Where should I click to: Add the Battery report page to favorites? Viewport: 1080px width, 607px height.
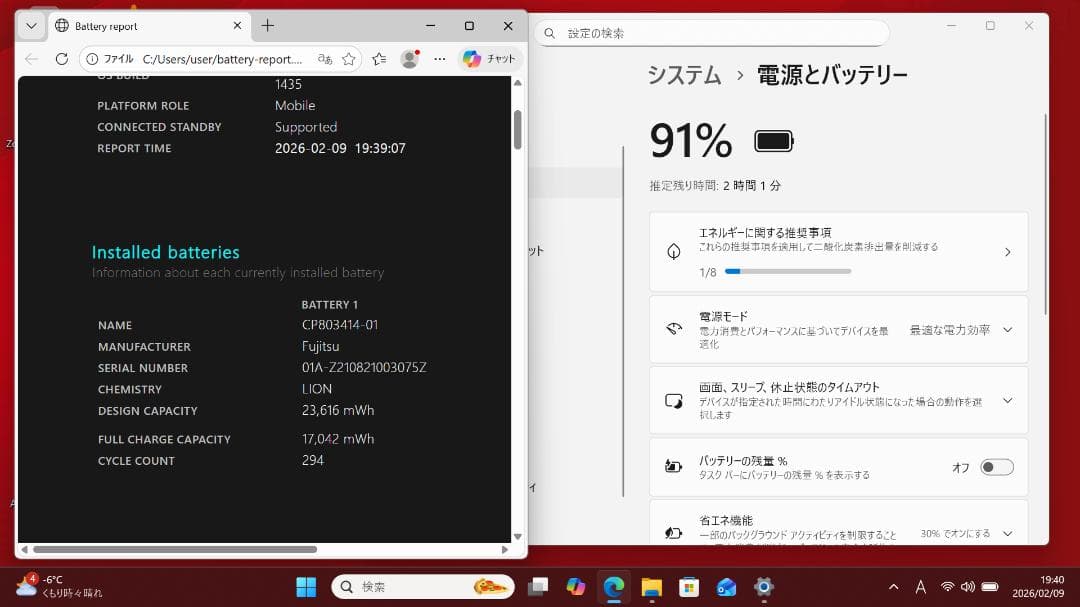348,59
